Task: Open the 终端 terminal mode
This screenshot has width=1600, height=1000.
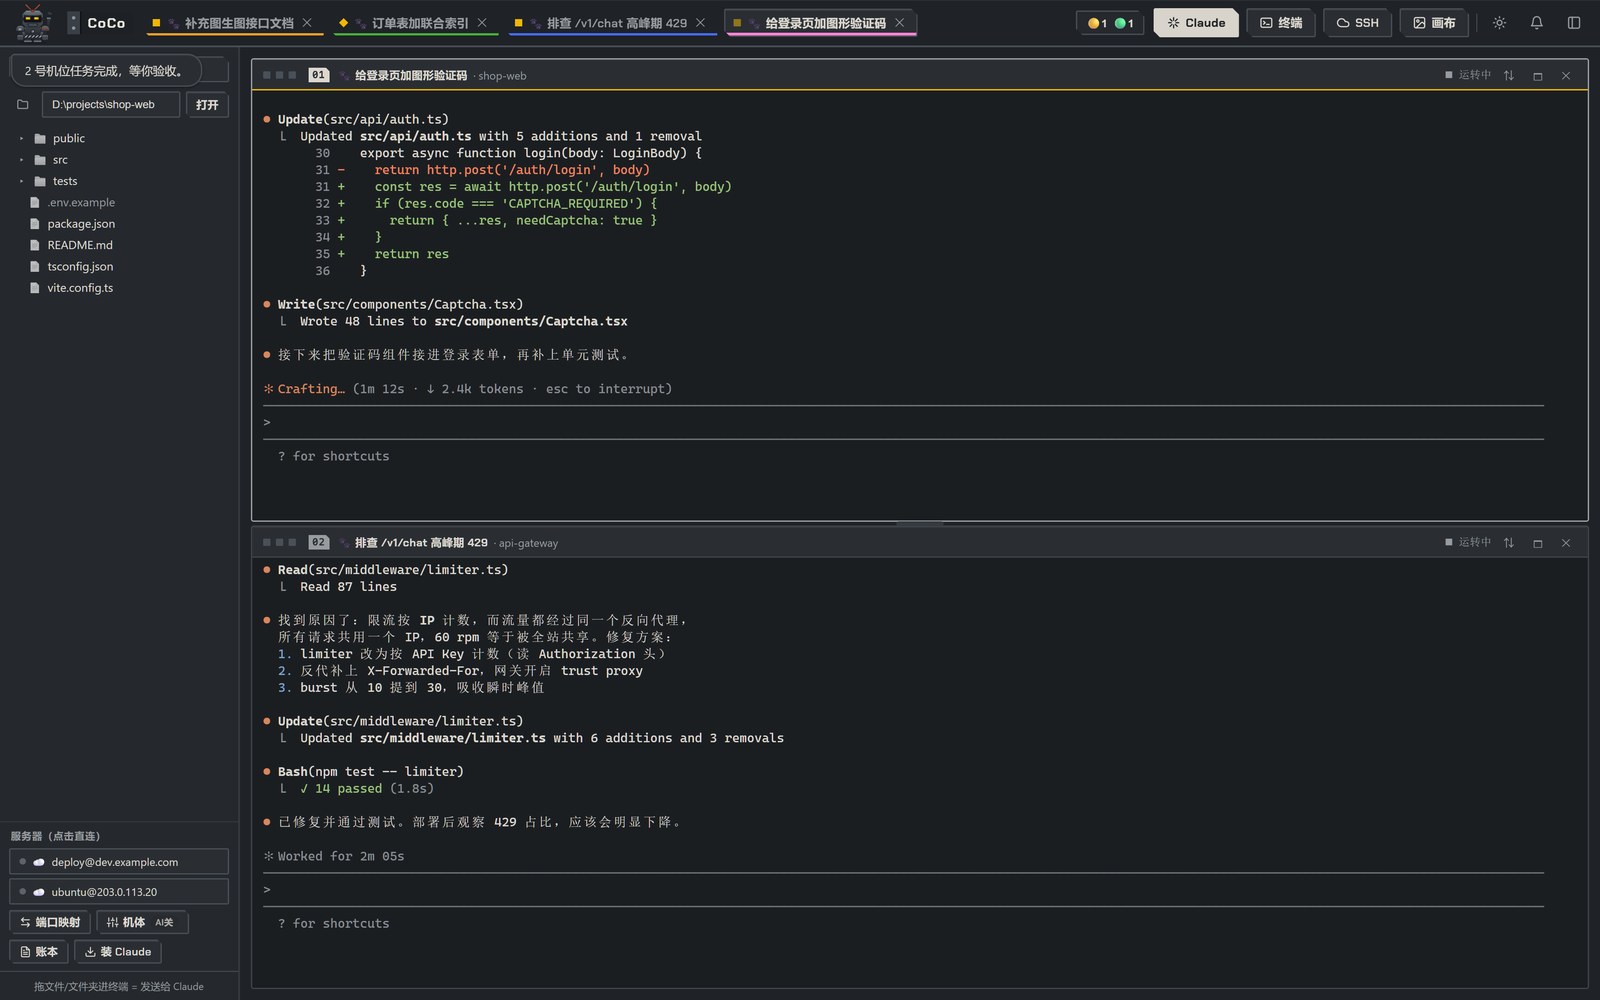Action: (1281, 23)
